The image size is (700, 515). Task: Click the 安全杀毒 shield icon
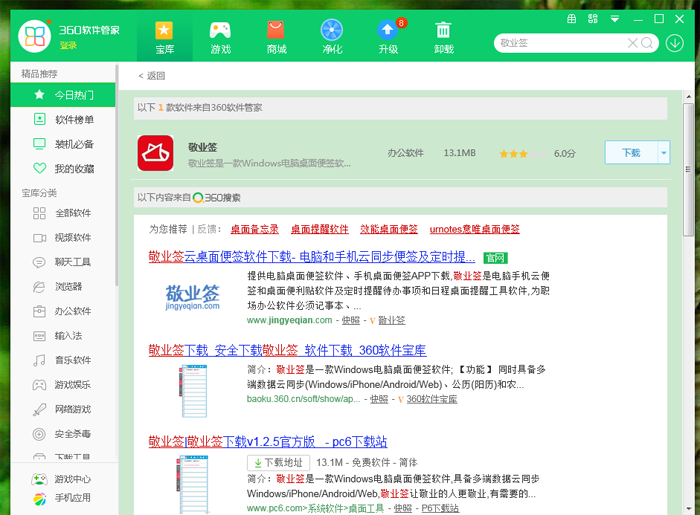(39, 434)
